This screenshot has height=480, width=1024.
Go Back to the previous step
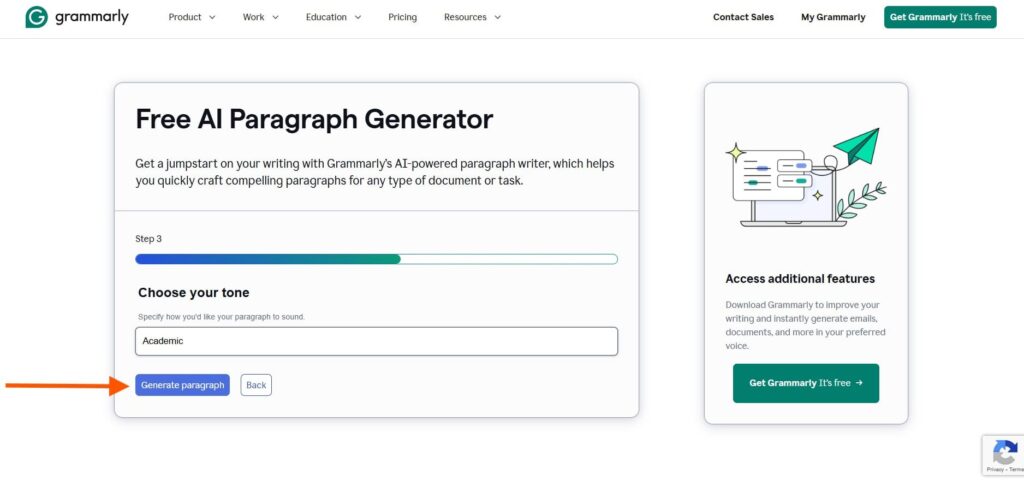click(x=256, y=385)
